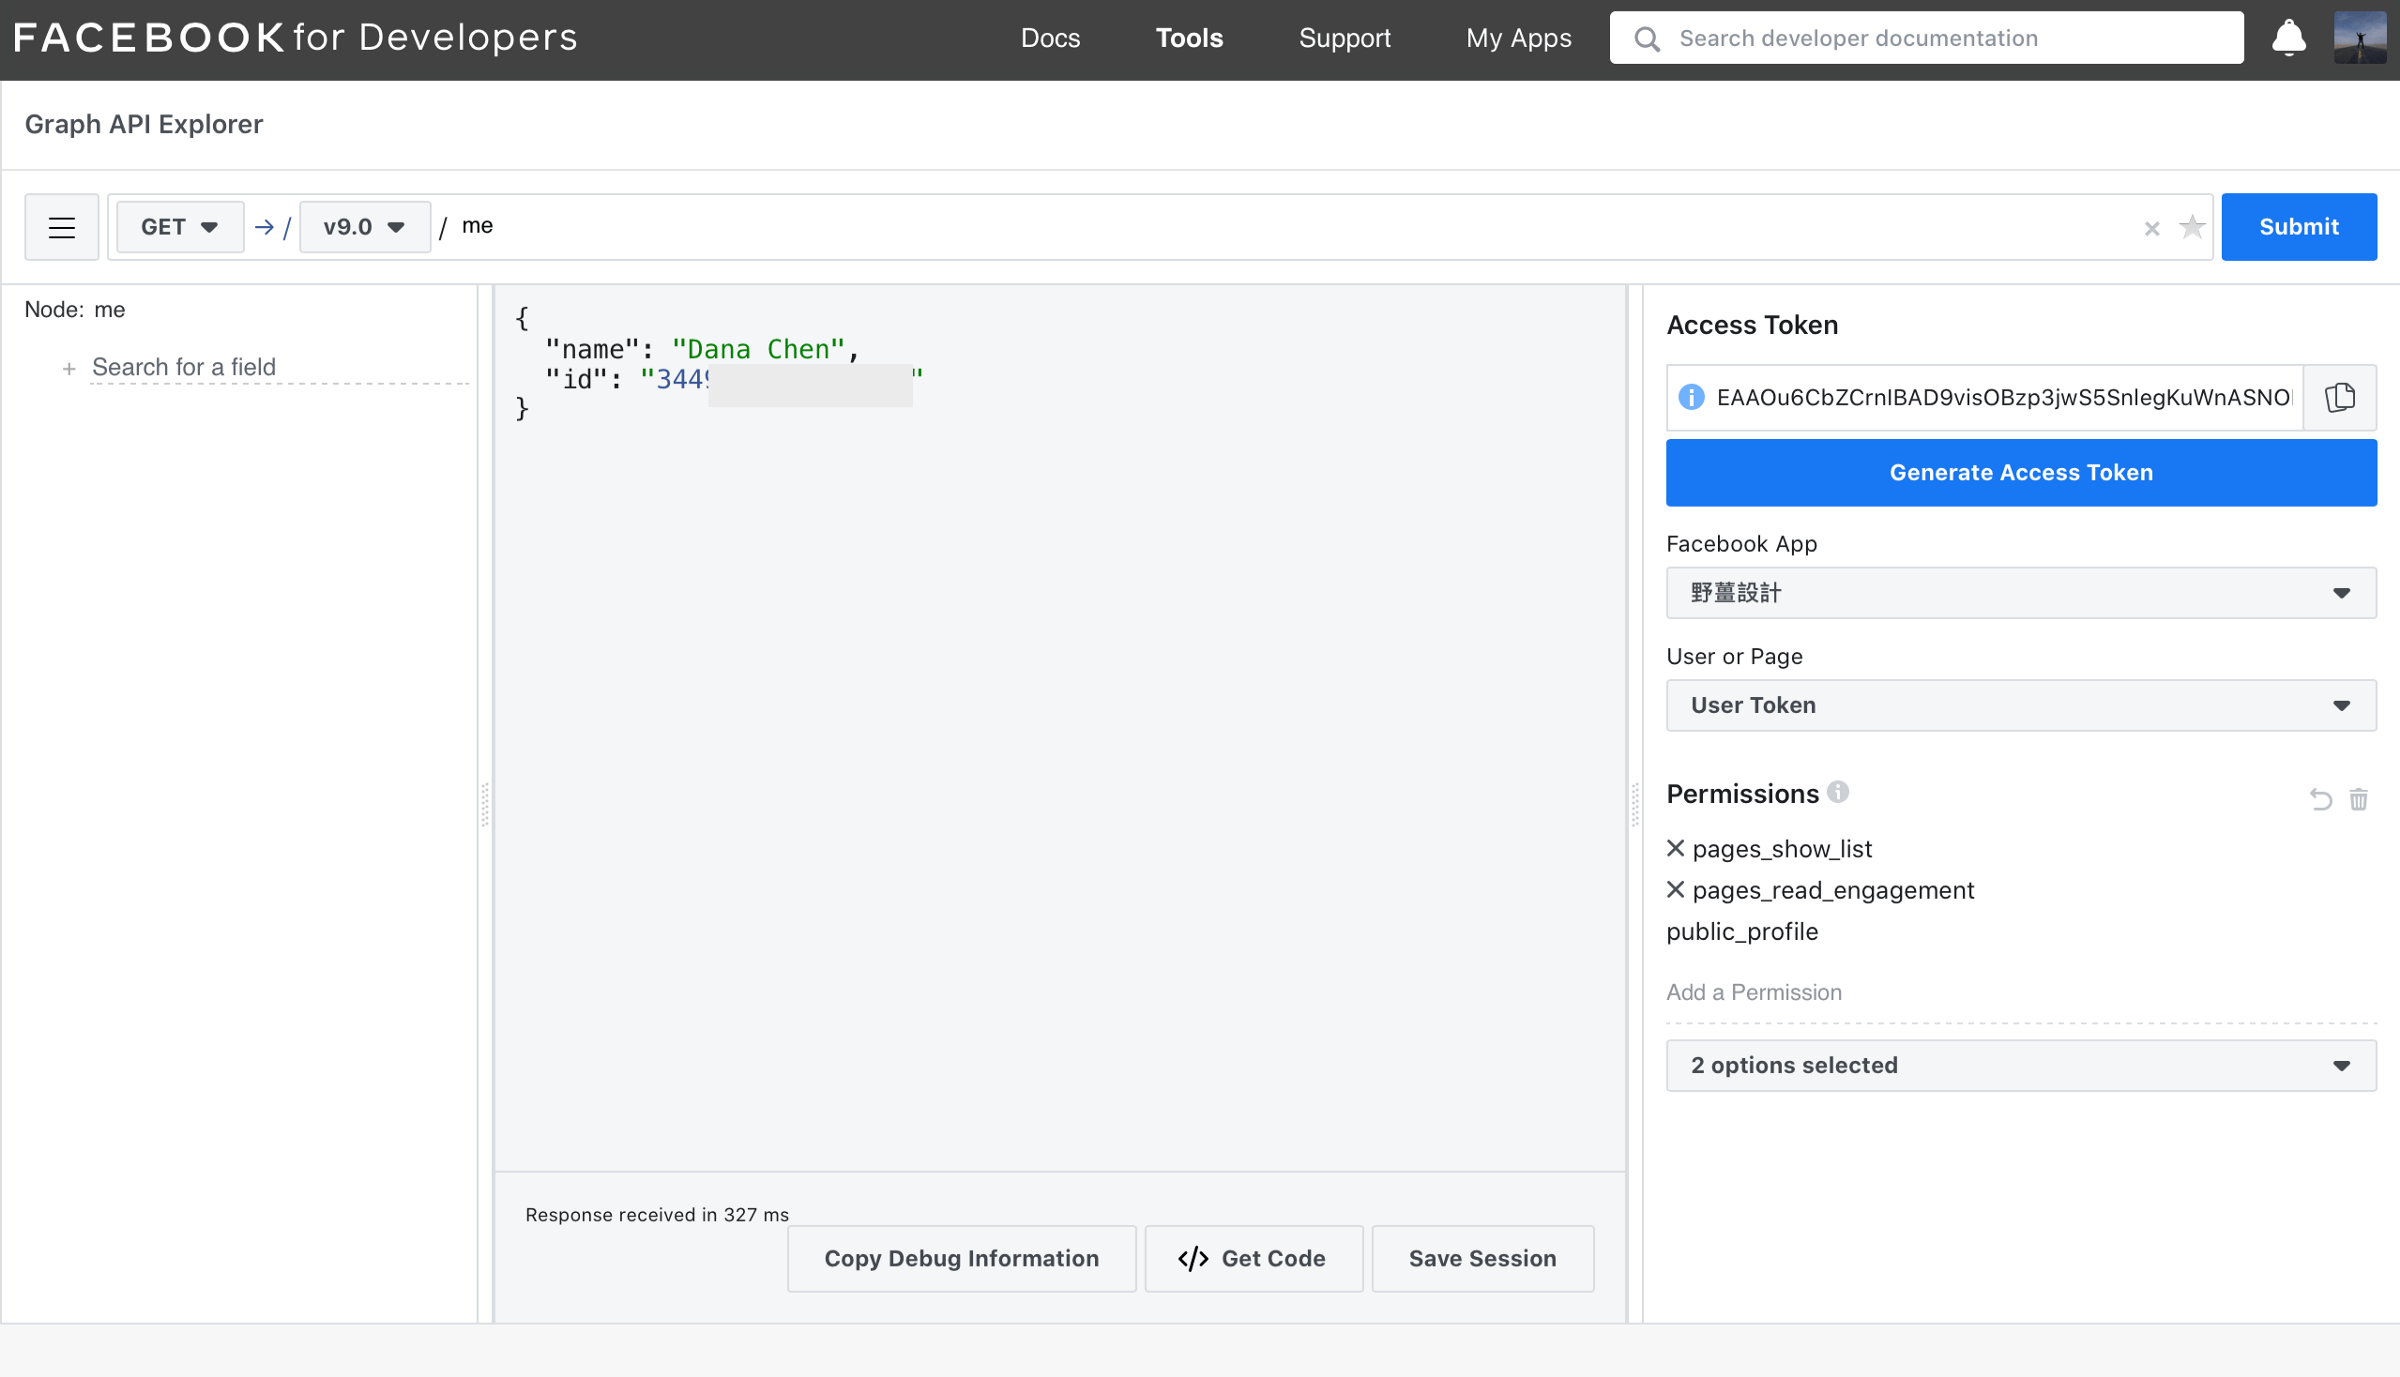Open the hamburger menu beside GET
The height and width of the screenshot is (1377, 2400).
[x=61, y=227]
